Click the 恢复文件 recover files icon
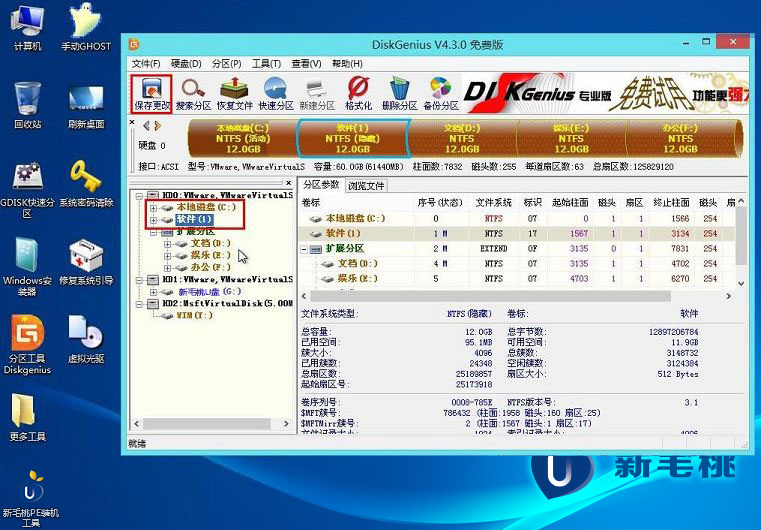This screenshot has width=761, height=530. [234, 94]
